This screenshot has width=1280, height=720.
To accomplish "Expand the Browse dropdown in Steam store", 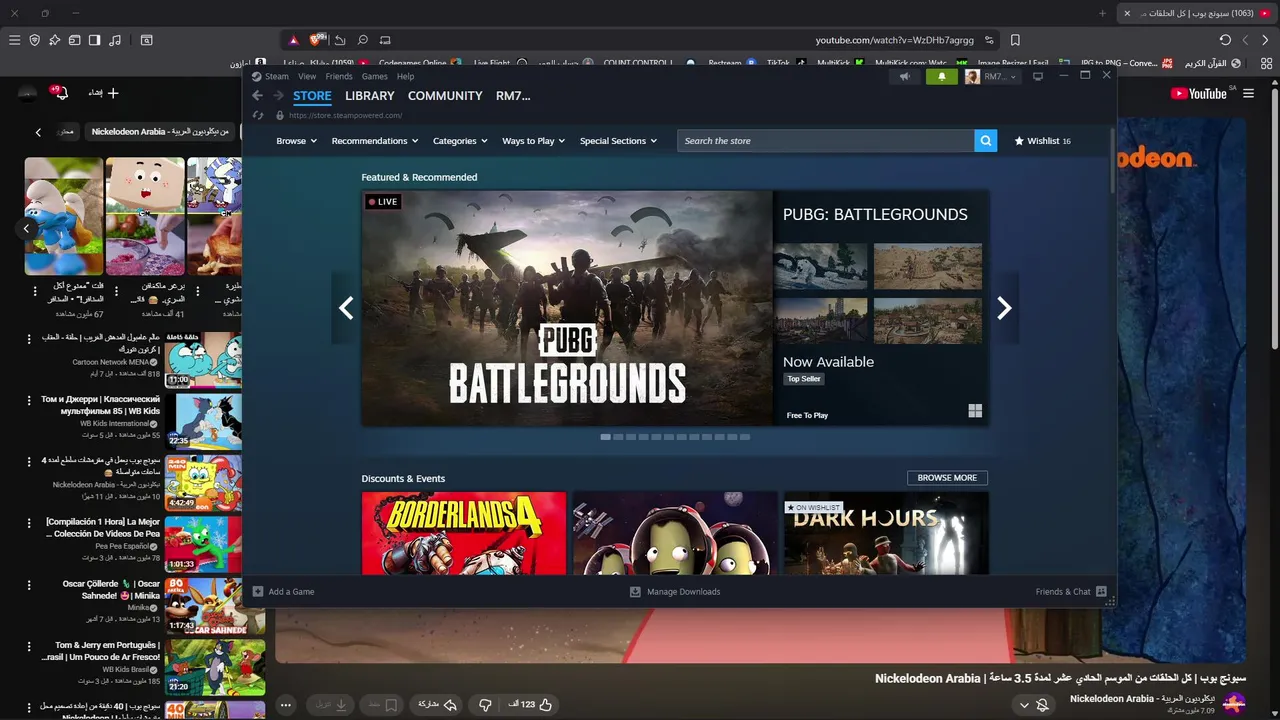I will point(296,141).
